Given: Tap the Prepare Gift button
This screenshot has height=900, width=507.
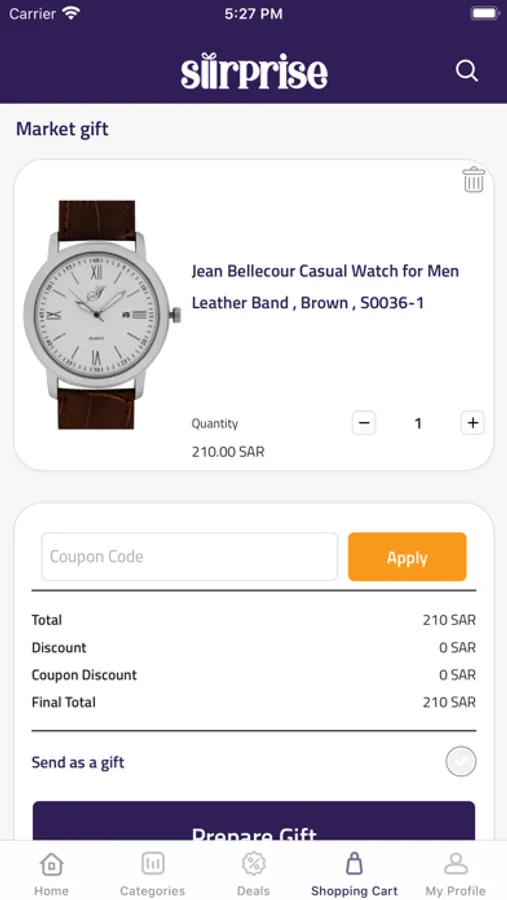Looking at the screenshot, I should (x=254, y=821).
